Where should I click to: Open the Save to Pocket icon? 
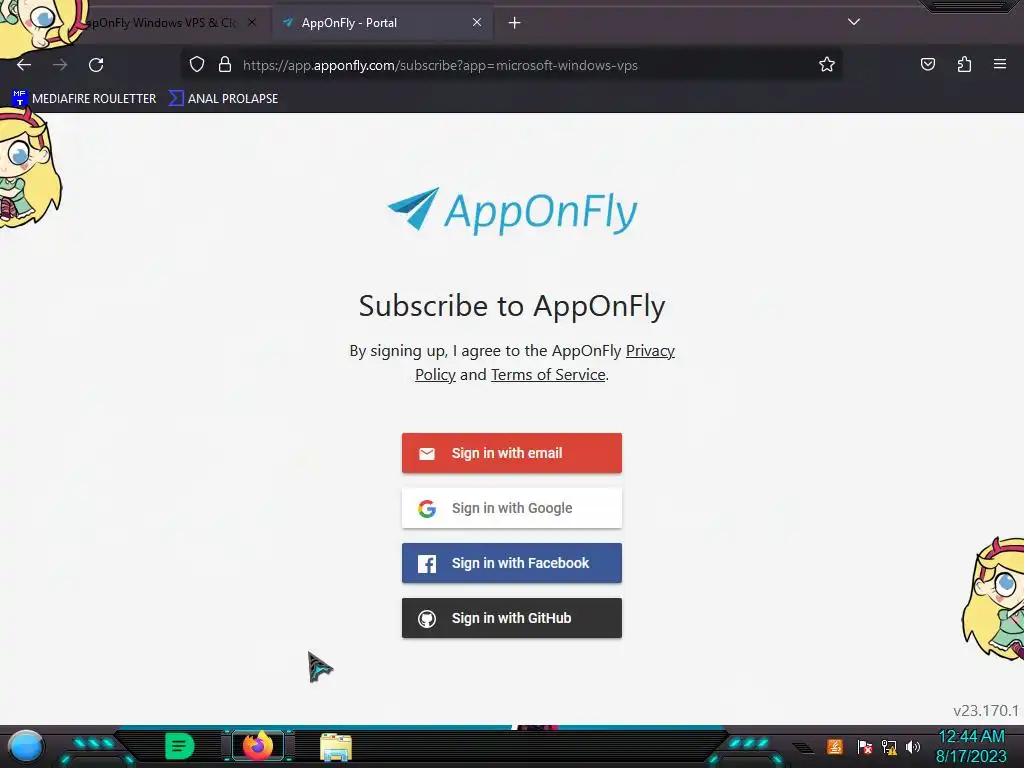click(x=927, y=64)
